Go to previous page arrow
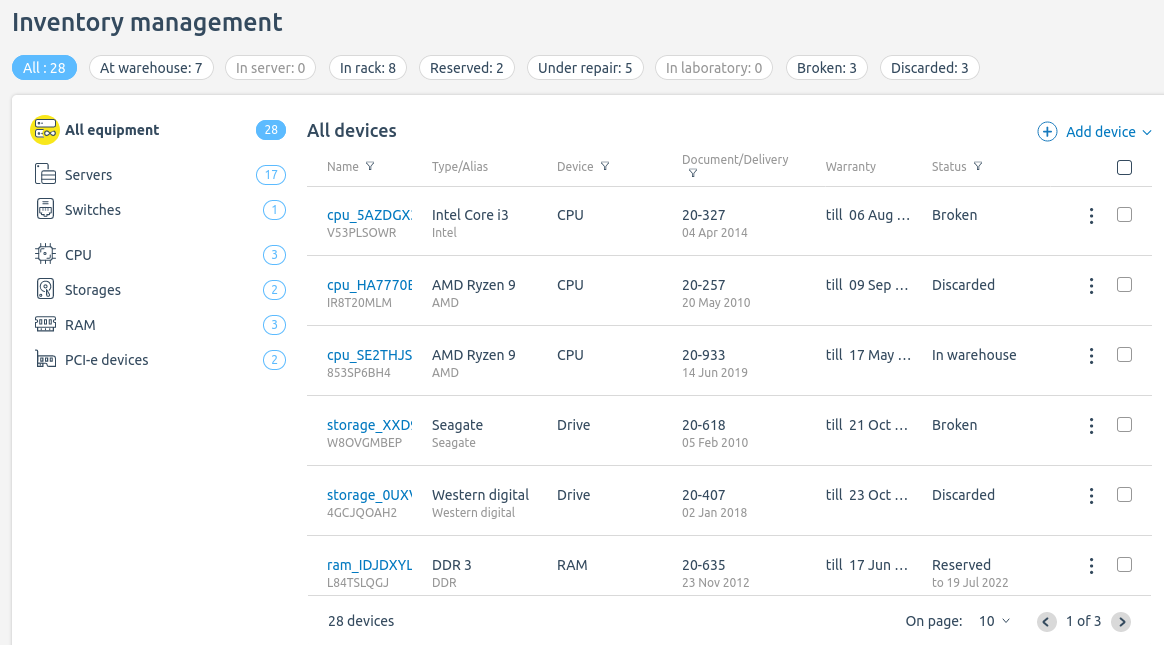The height and width of the screenshot is (645, 1164). tap(1047, 622)
